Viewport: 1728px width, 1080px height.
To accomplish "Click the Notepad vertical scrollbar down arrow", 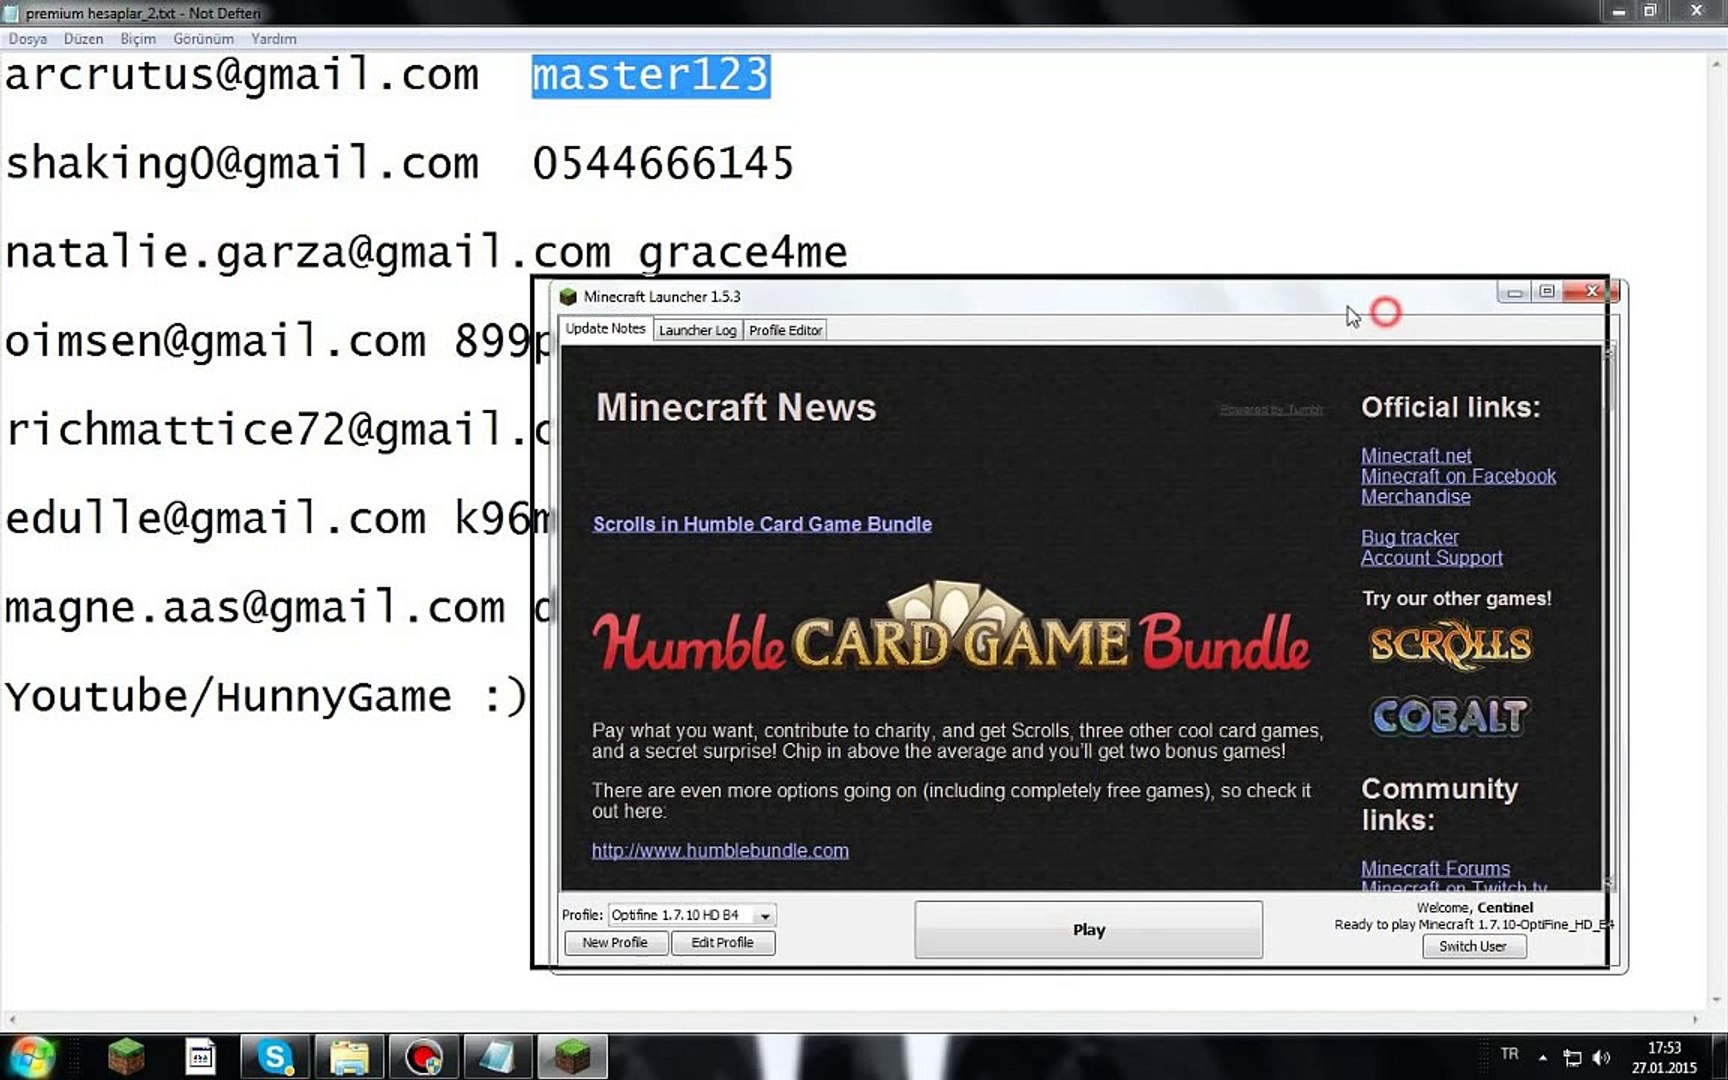I will (1717, 999).
